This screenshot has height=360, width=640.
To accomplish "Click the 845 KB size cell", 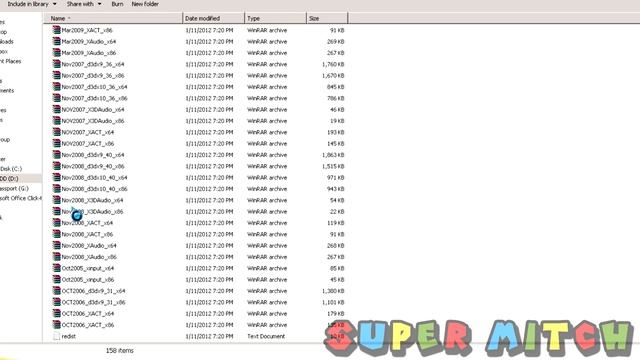I will [x=336, y=87].
